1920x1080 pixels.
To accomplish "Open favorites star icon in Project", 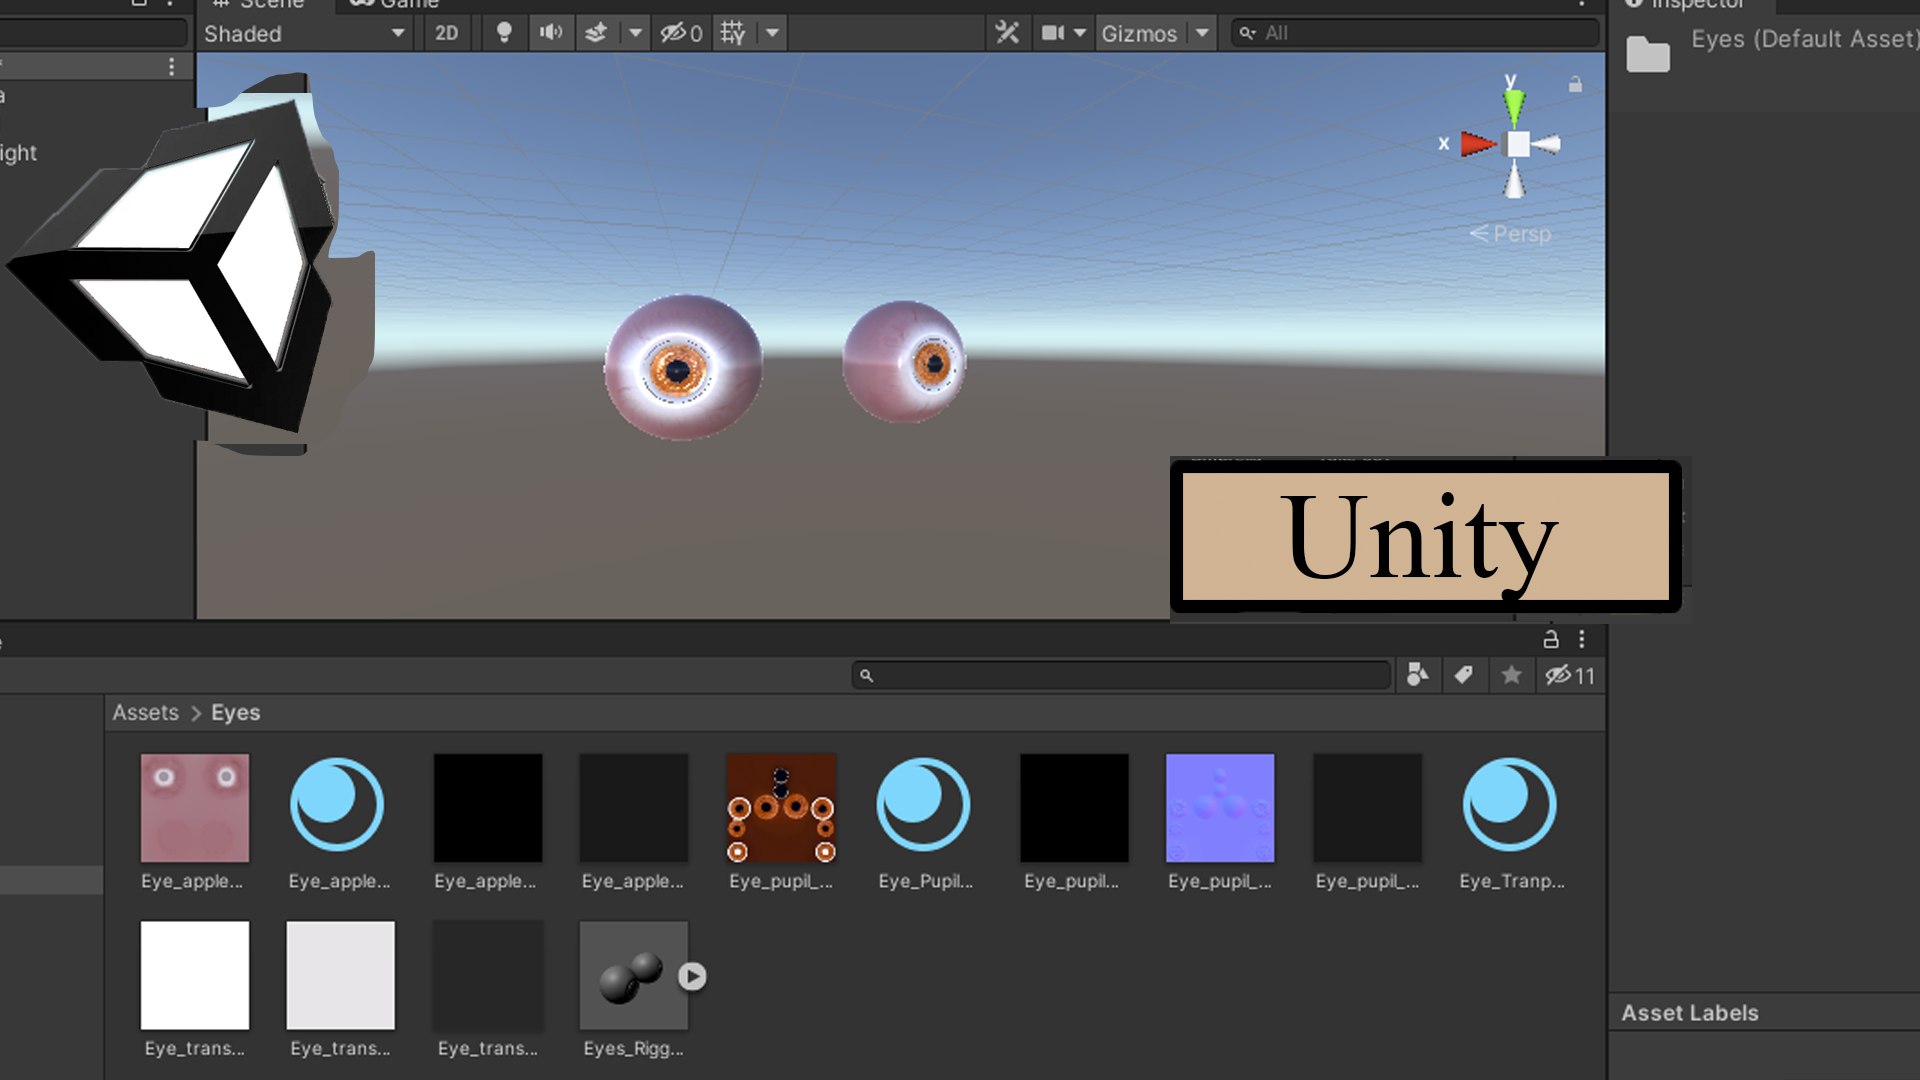I will coord(1511,675).
